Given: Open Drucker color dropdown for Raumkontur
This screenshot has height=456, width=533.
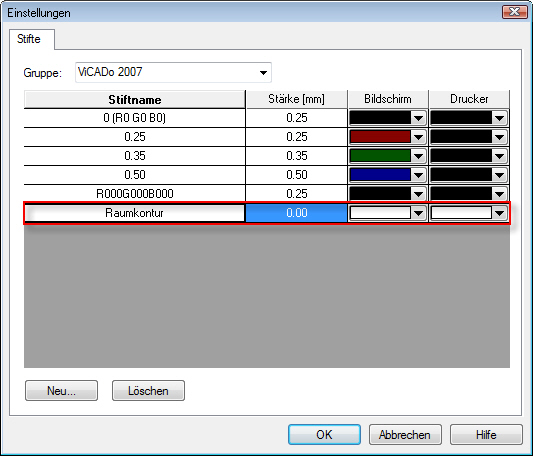Looking at the screenshot, I should pyautogui.click(x=500, y=213).
